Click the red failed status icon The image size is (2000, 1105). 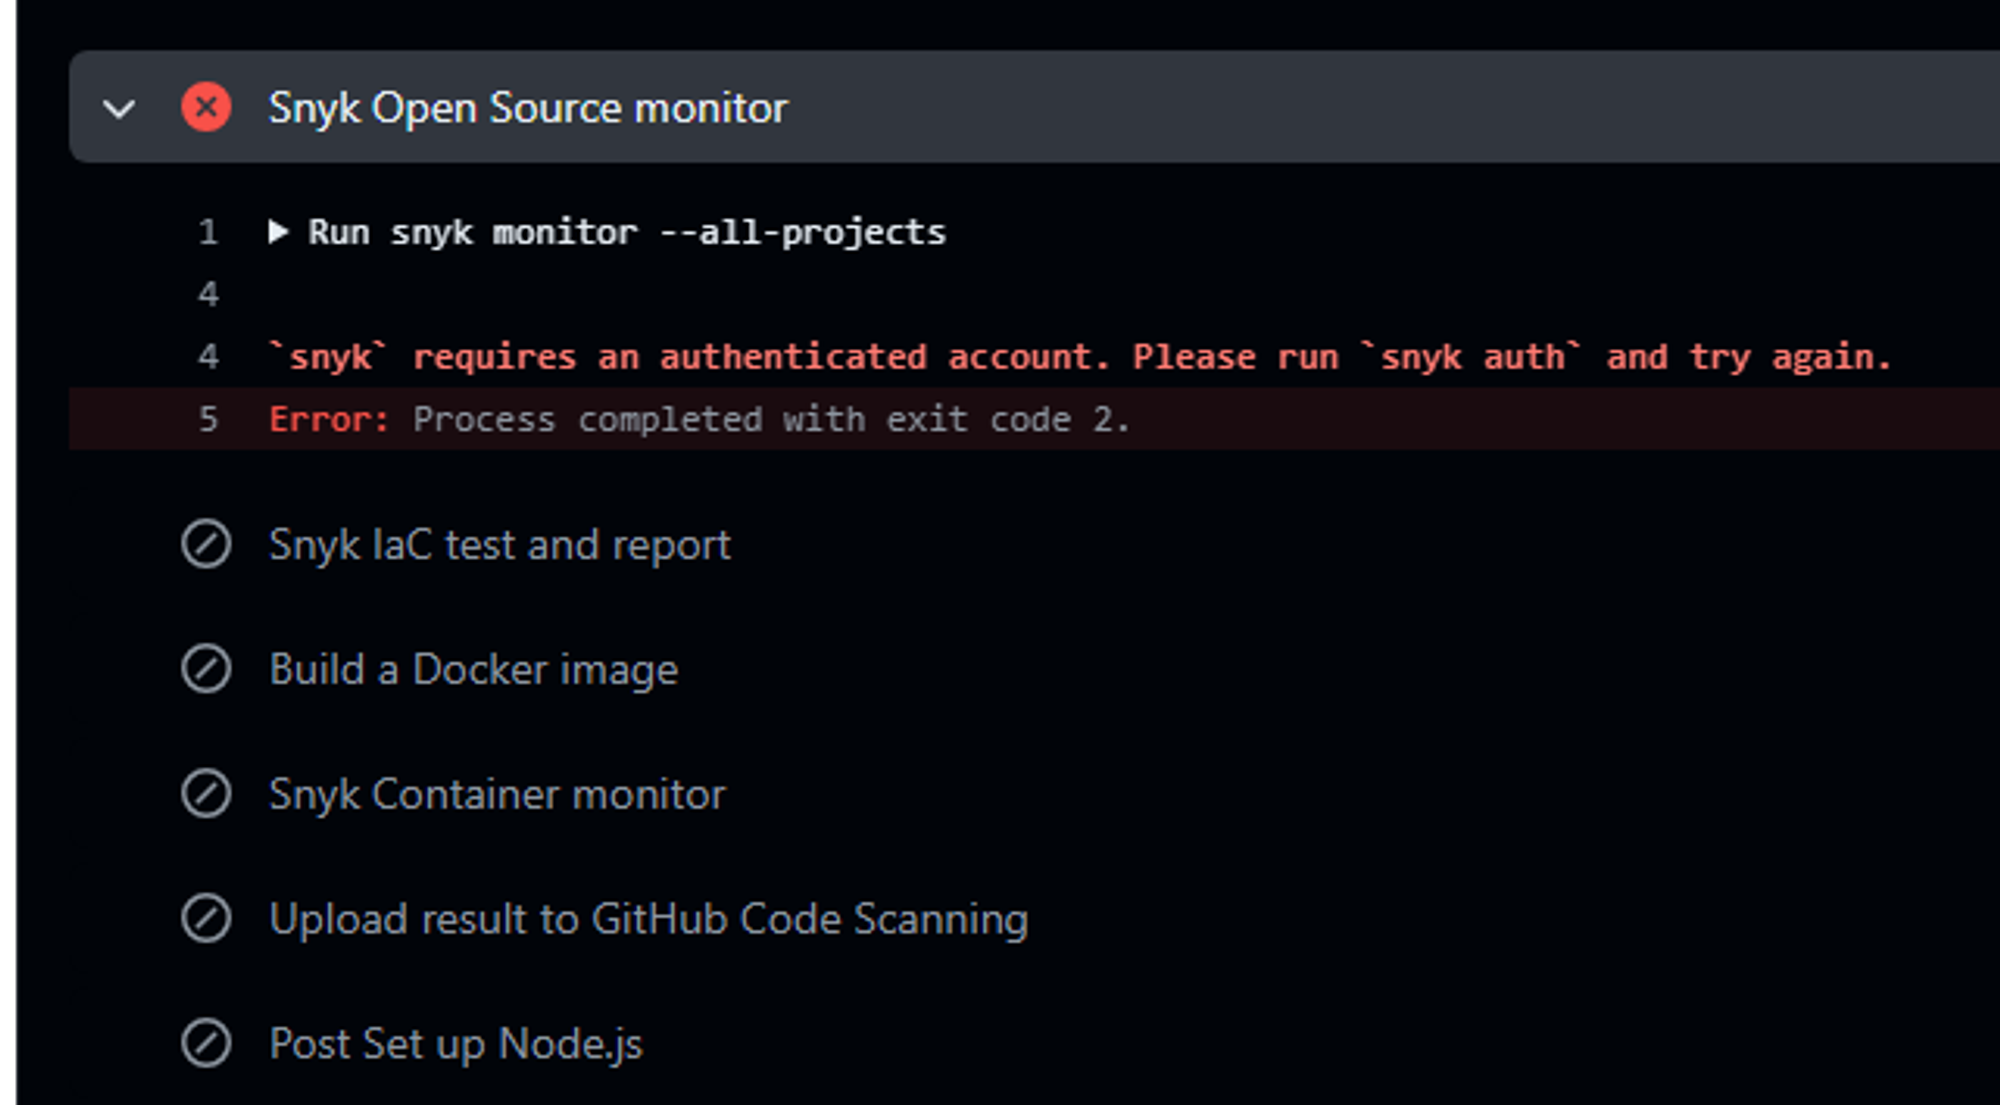(206, 107)
